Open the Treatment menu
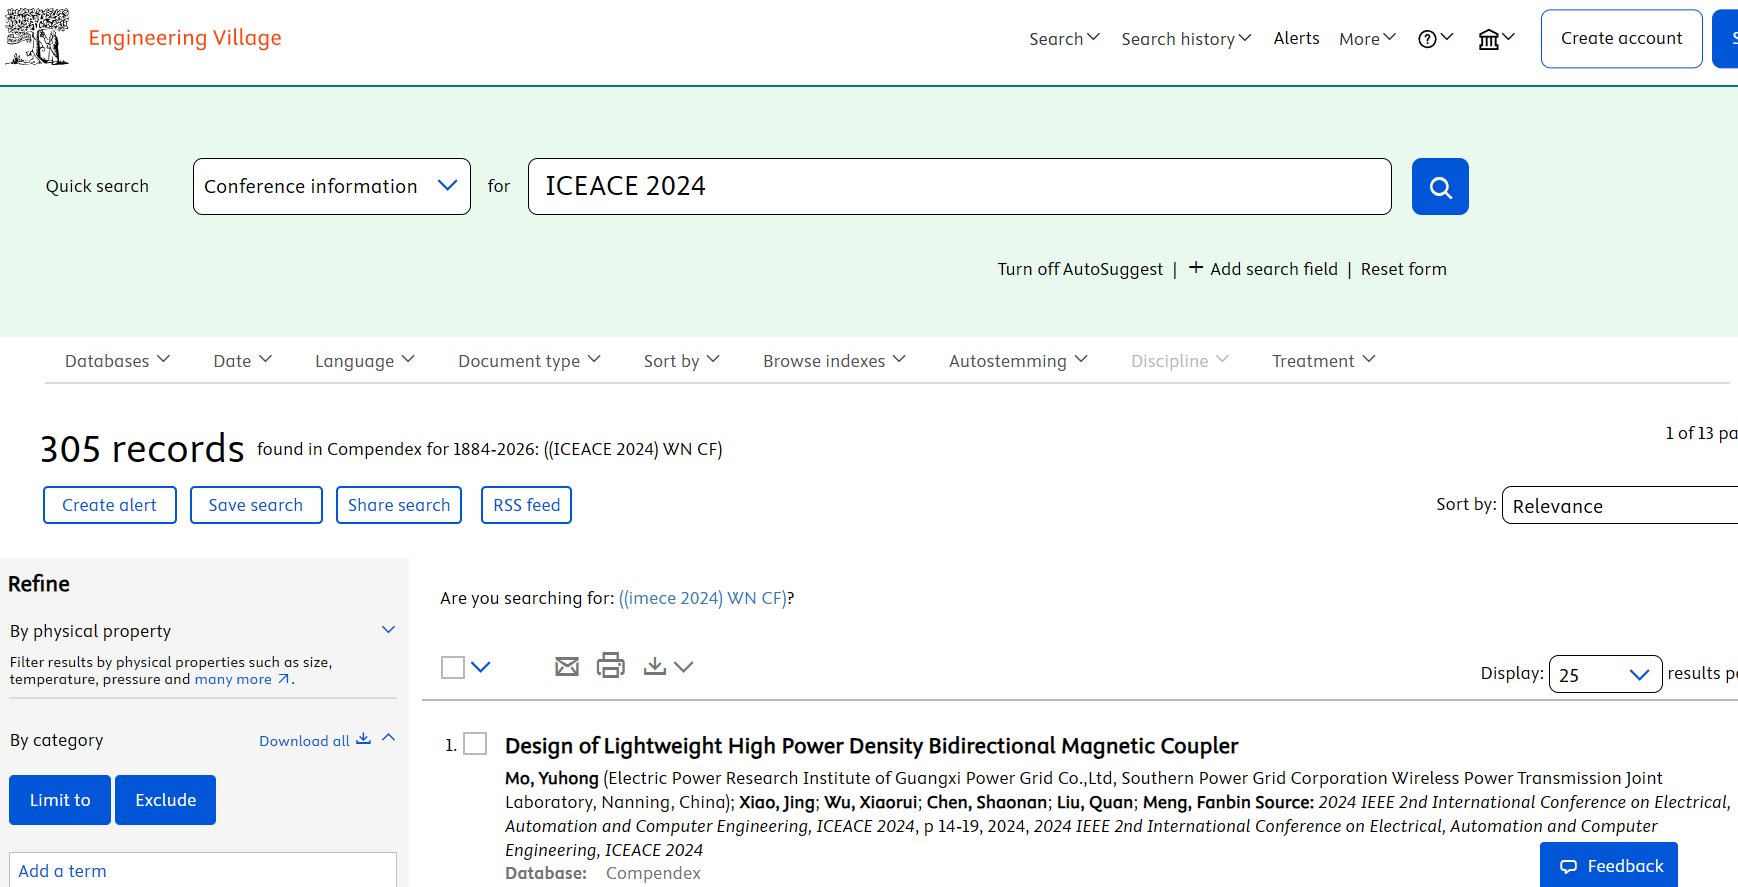Screen dimensions: 1738x887 (1324, 360)
